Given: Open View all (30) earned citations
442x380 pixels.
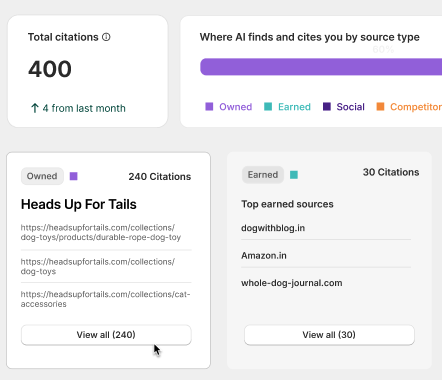Looking at the screenshot, I should click(329, 335).
